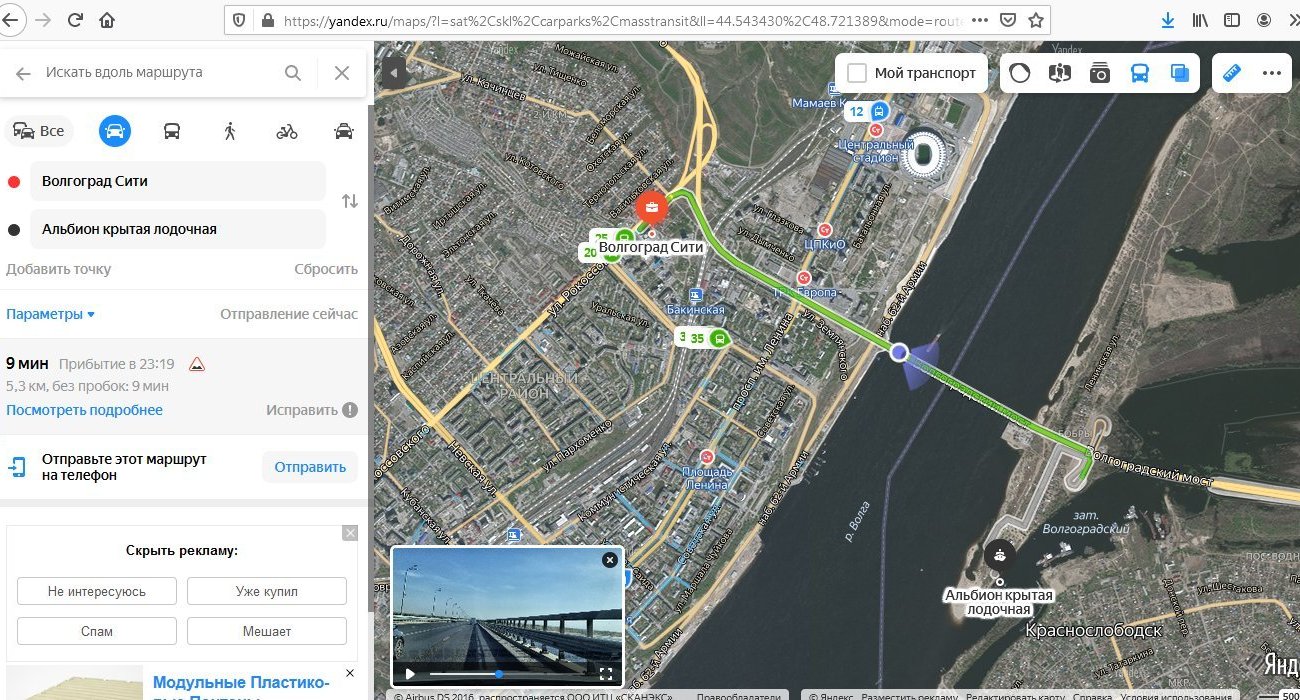
Task: Switch to the walking route mode
Action: tap(230, 131)
